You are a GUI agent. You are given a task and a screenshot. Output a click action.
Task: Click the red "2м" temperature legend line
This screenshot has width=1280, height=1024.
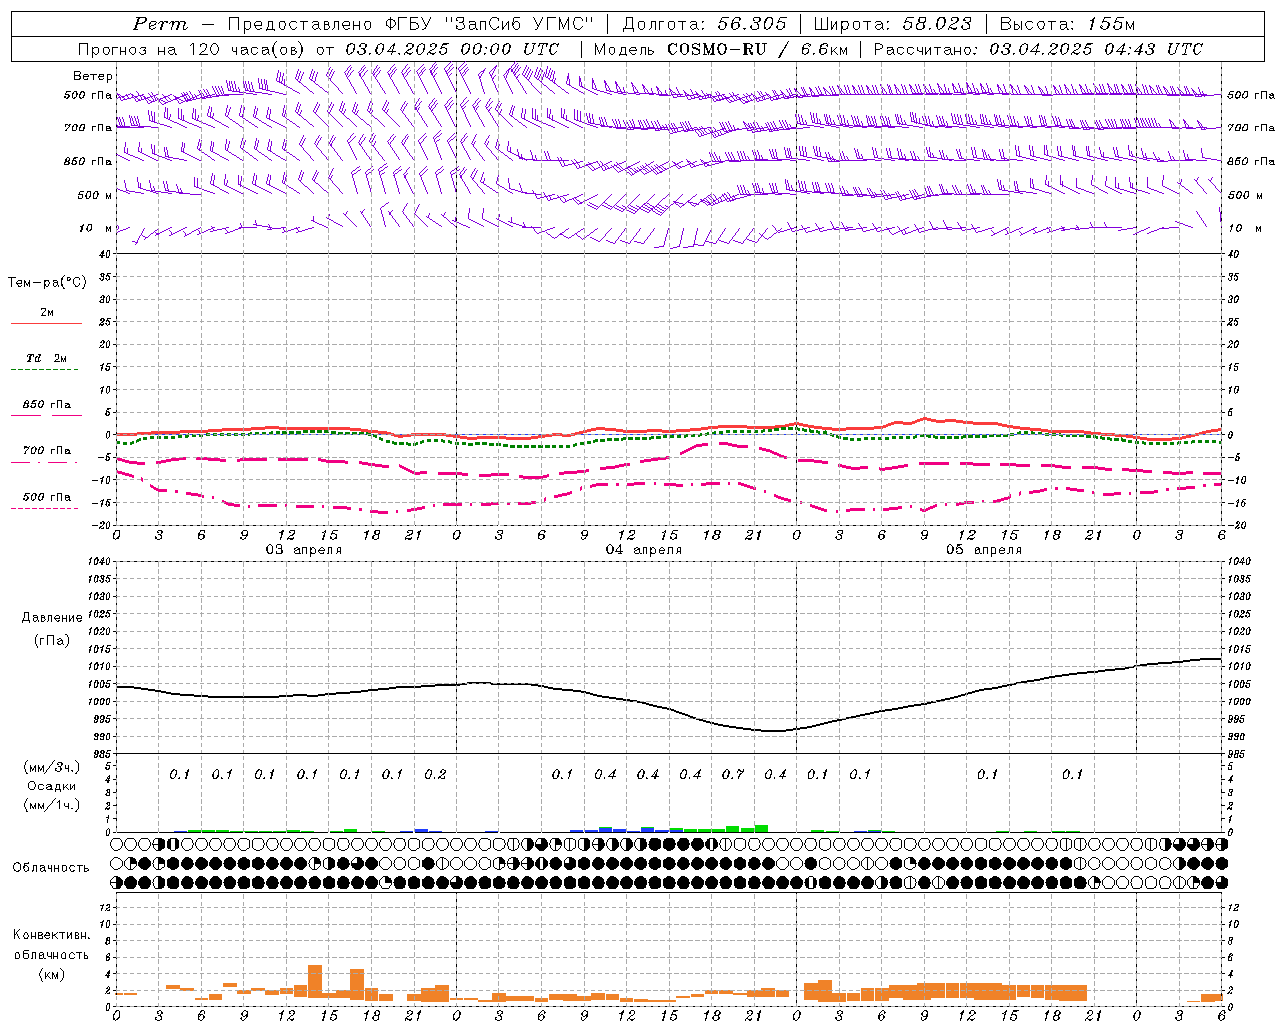pyautogui.click(x=46, y=323)
